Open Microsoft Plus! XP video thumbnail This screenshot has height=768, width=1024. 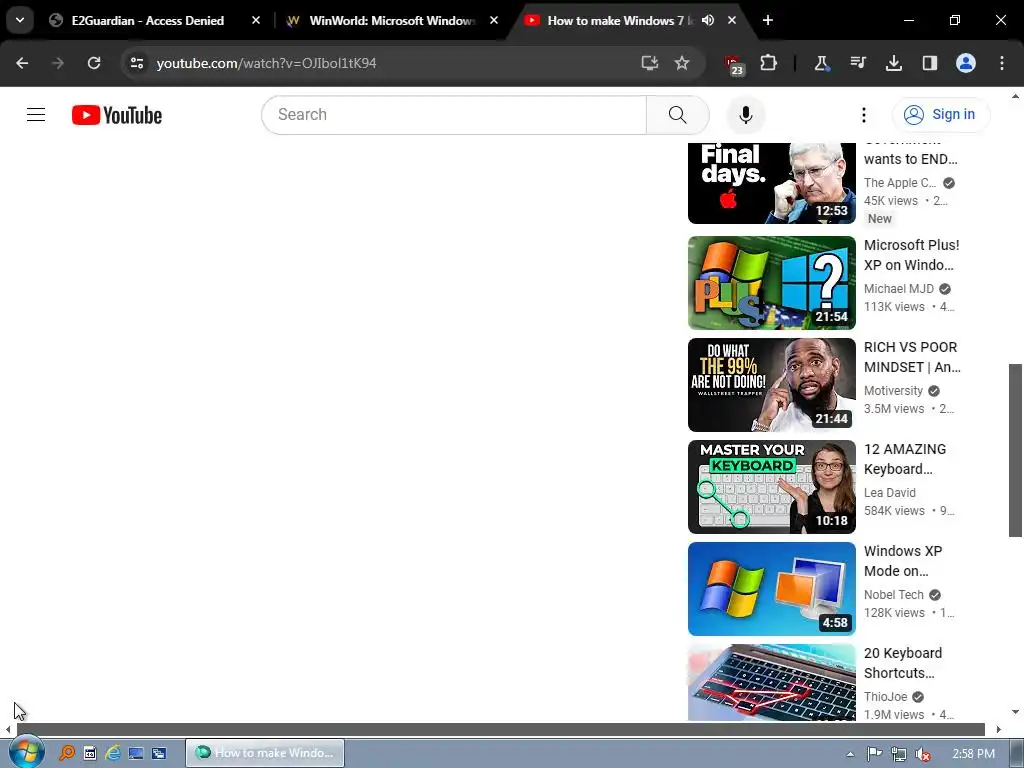click(771, 283)
